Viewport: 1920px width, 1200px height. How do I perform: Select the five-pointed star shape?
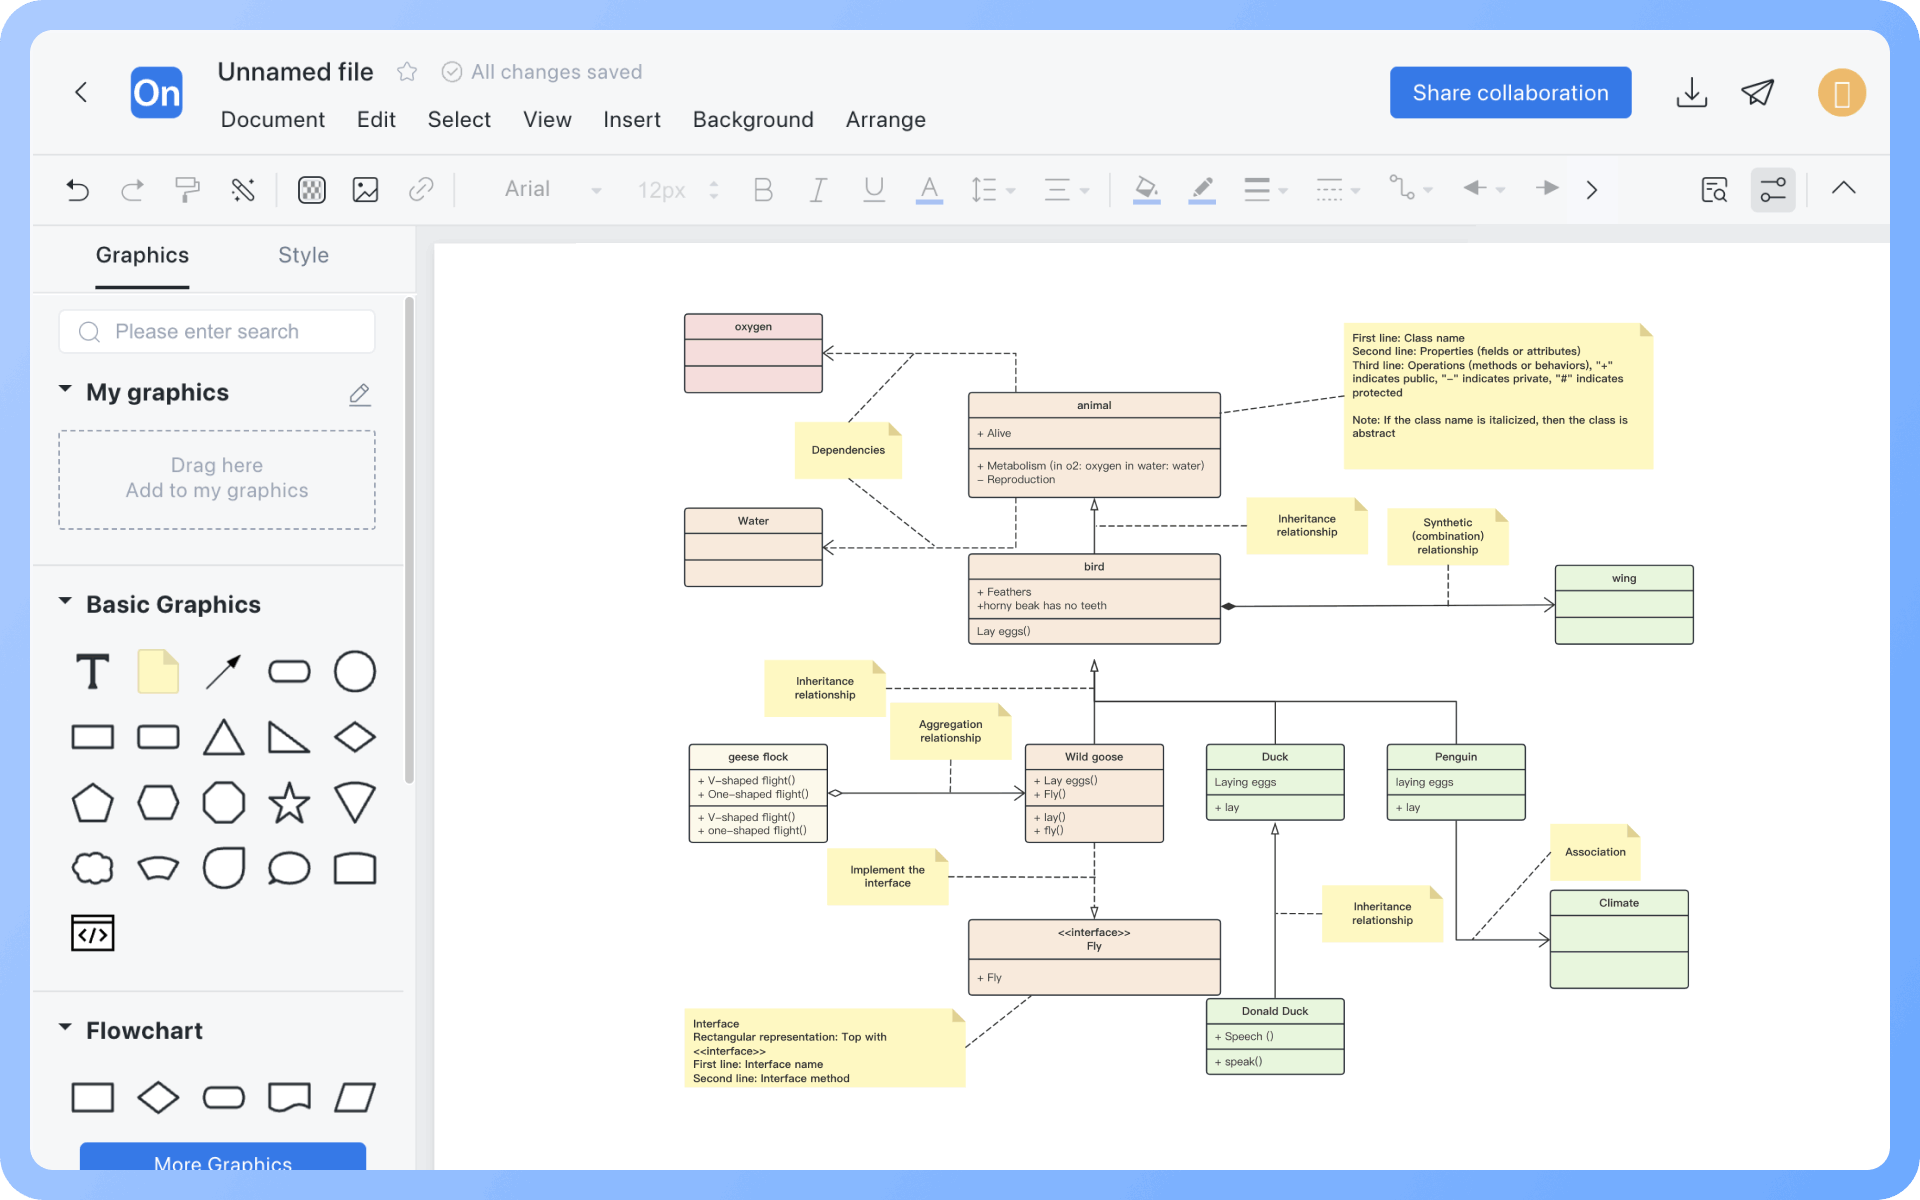point(289,803)
